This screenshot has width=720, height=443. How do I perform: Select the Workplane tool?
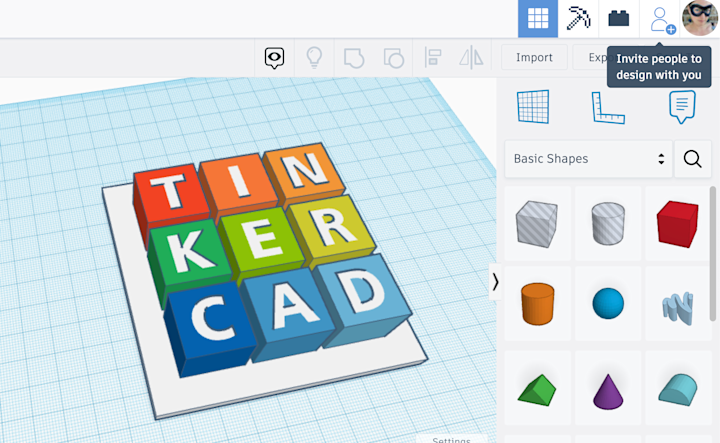click(x=533, y=106)
